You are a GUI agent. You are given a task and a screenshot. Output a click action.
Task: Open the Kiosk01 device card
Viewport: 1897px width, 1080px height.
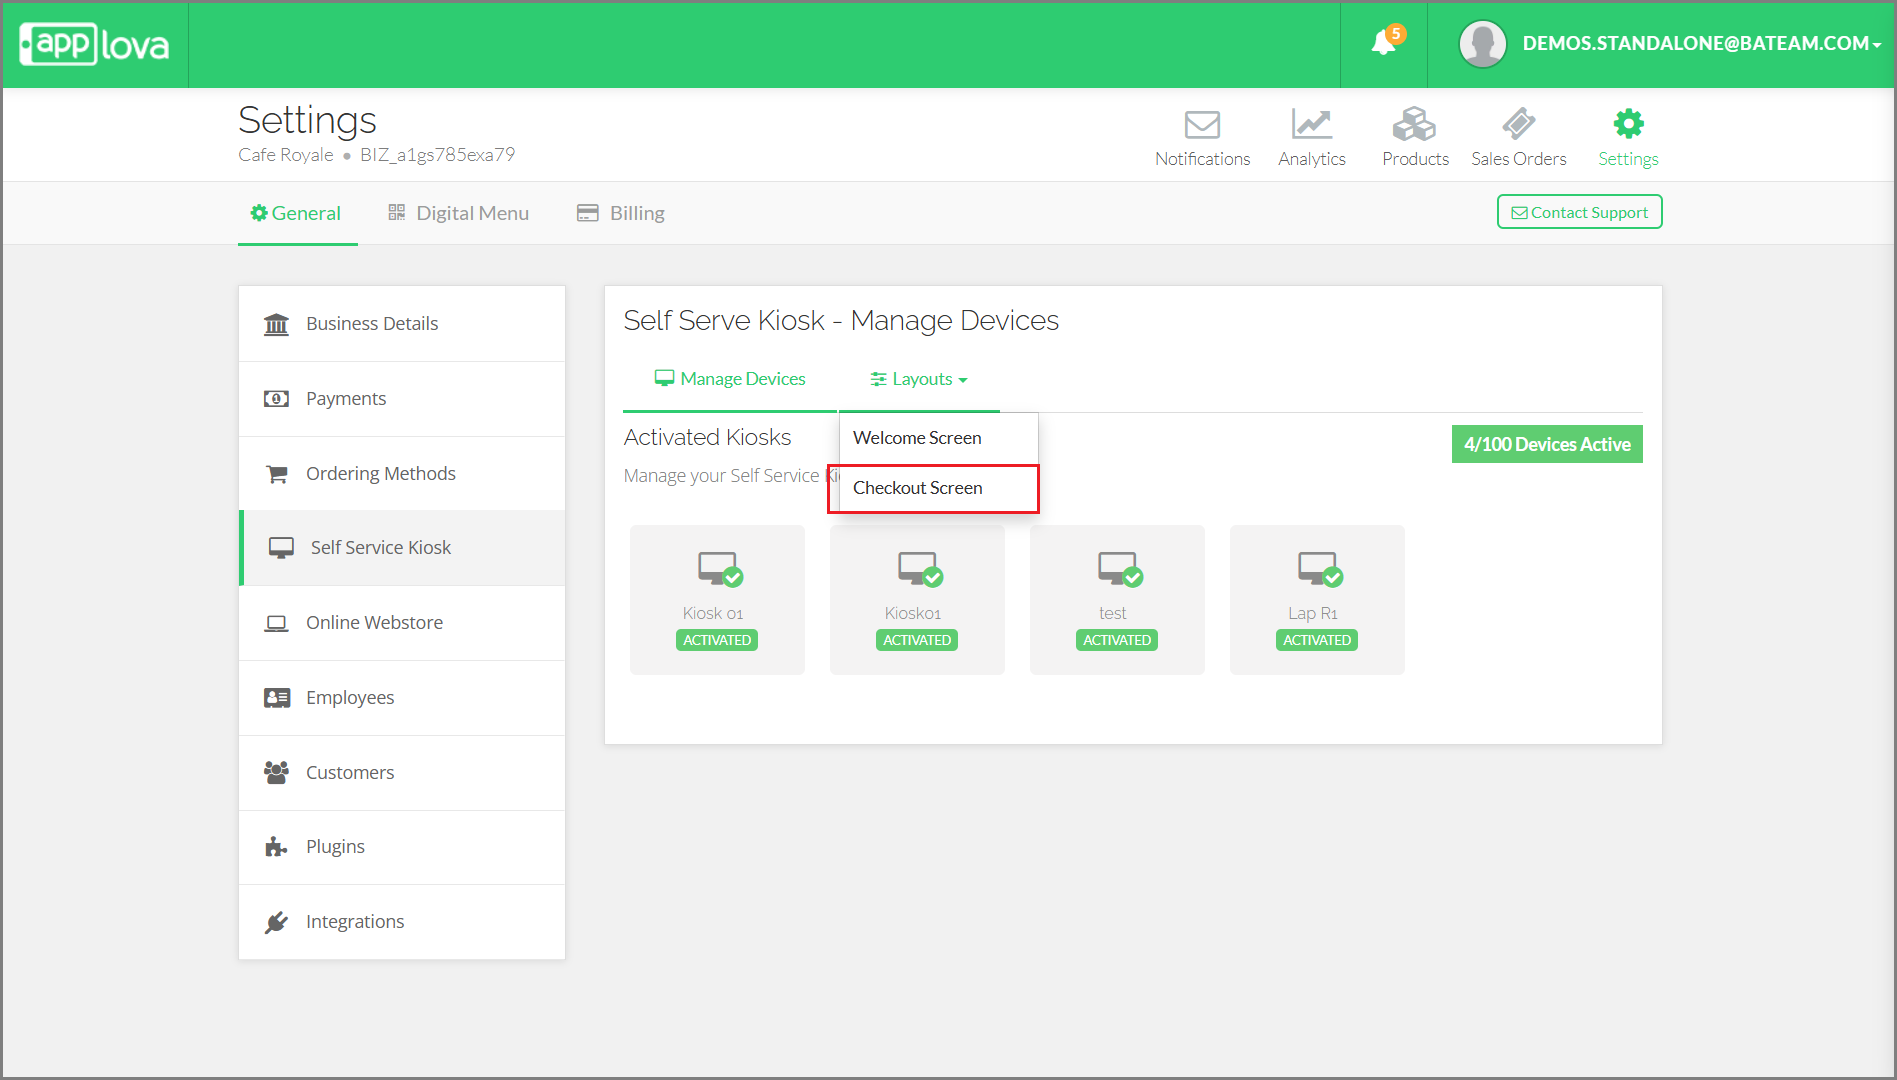[917, 600]
